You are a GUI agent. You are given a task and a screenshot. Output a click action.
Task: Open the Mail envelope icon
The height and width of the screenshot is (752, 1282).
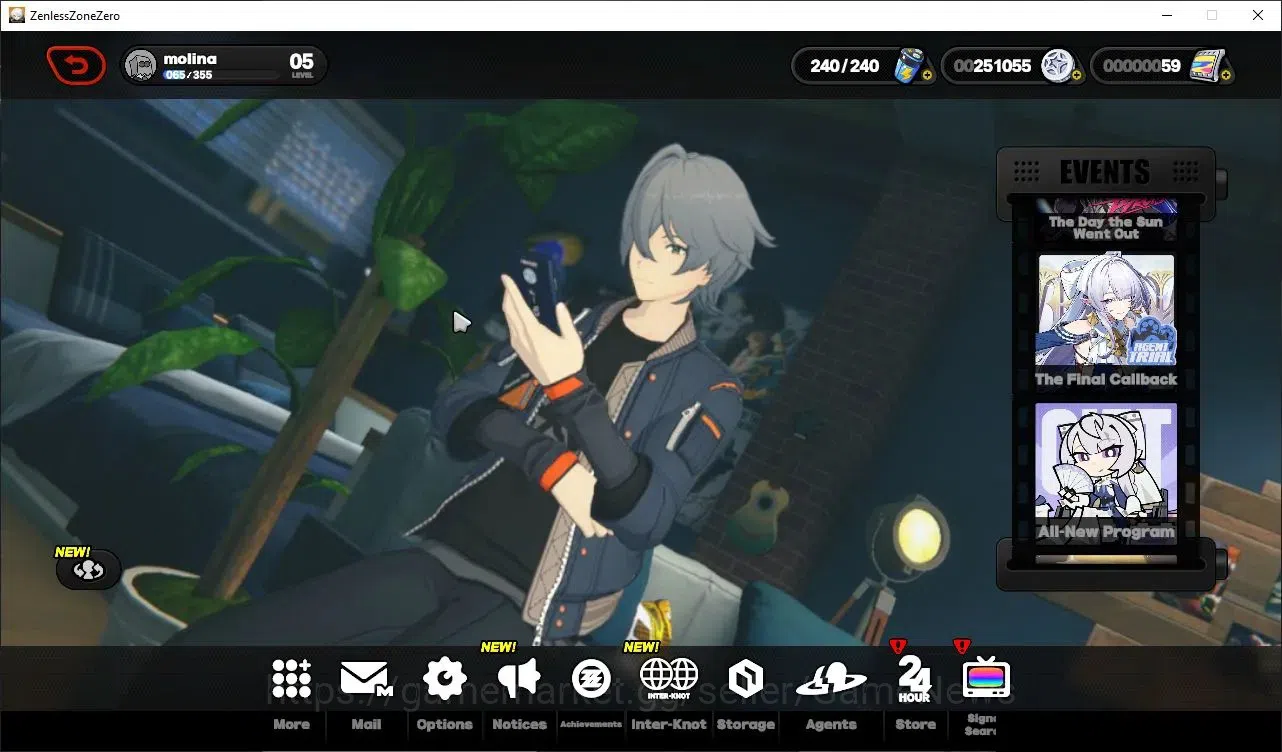click(x=366, y=679)
